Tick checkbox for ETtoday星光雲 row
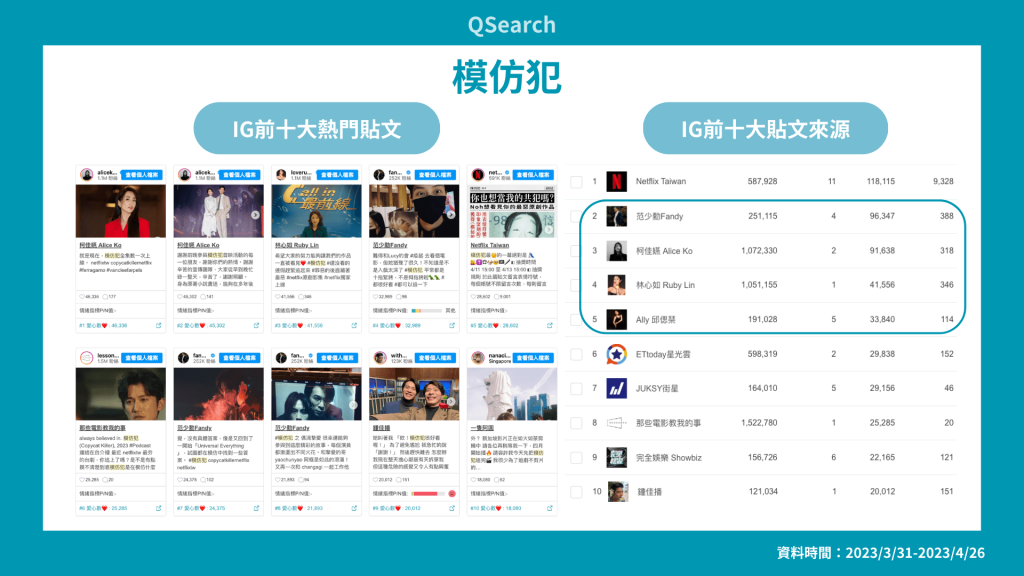 576,354
